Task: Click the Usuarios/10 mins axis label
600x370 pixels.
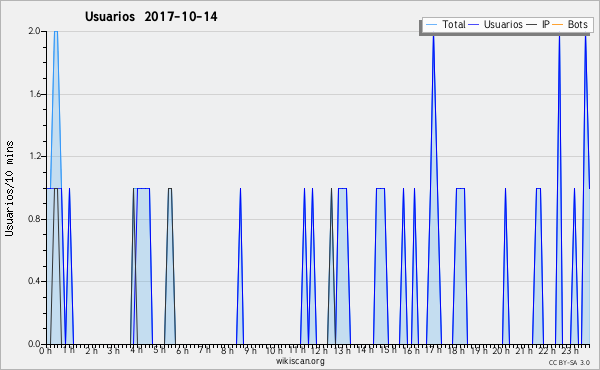Action: coord(9,188)
